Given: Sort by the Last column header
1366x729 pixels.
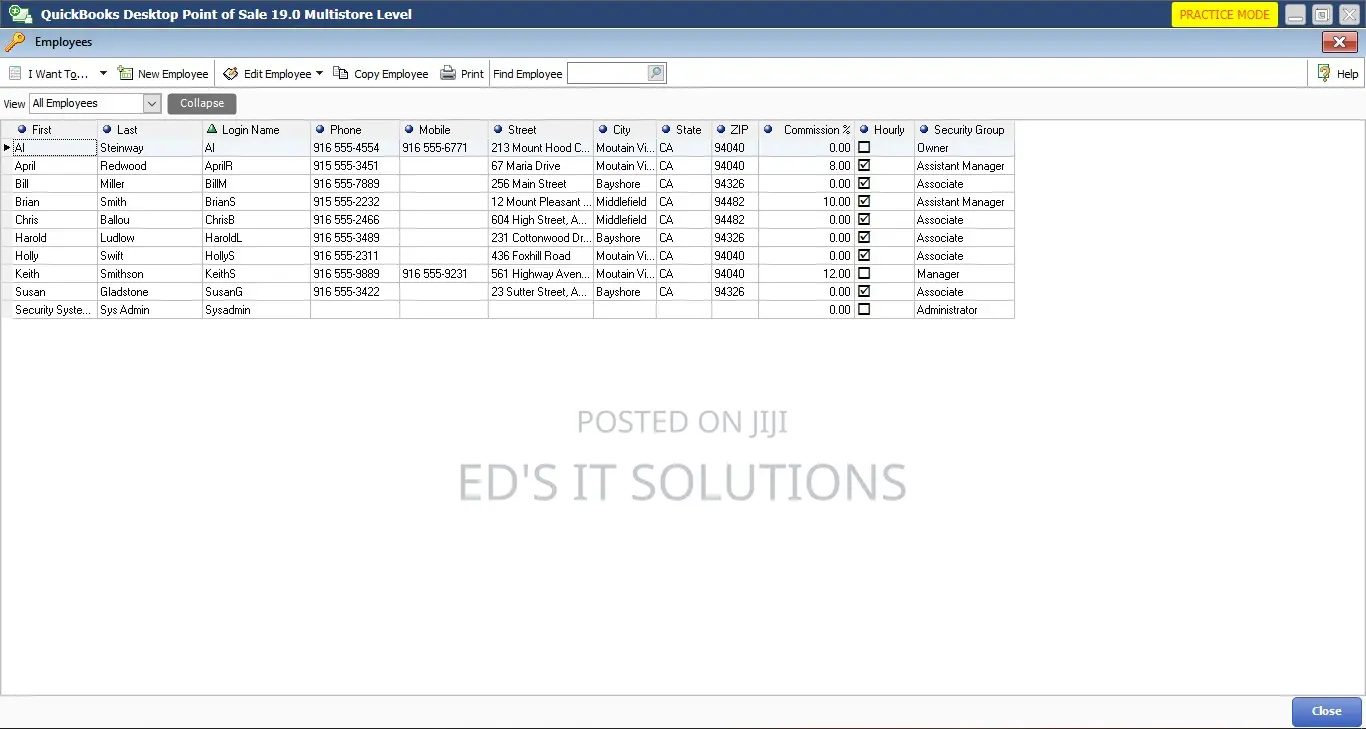Looking at the screenshot, I should pyautogui.click(x=150, y=130).
